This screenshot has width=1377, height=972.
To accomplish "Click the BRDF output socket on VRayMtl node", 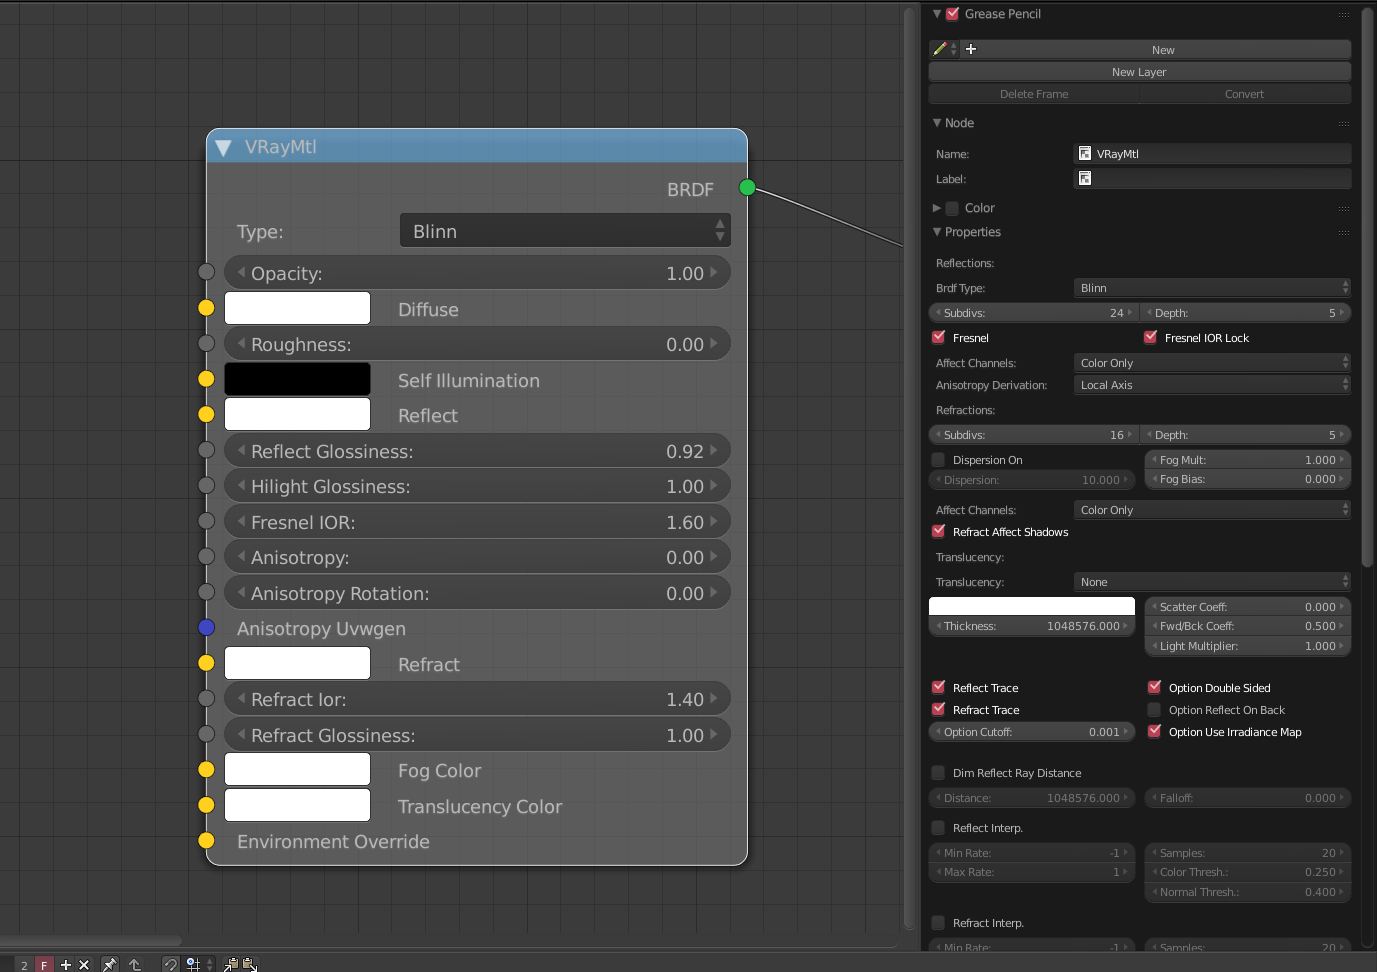I will tap(747, 187).
